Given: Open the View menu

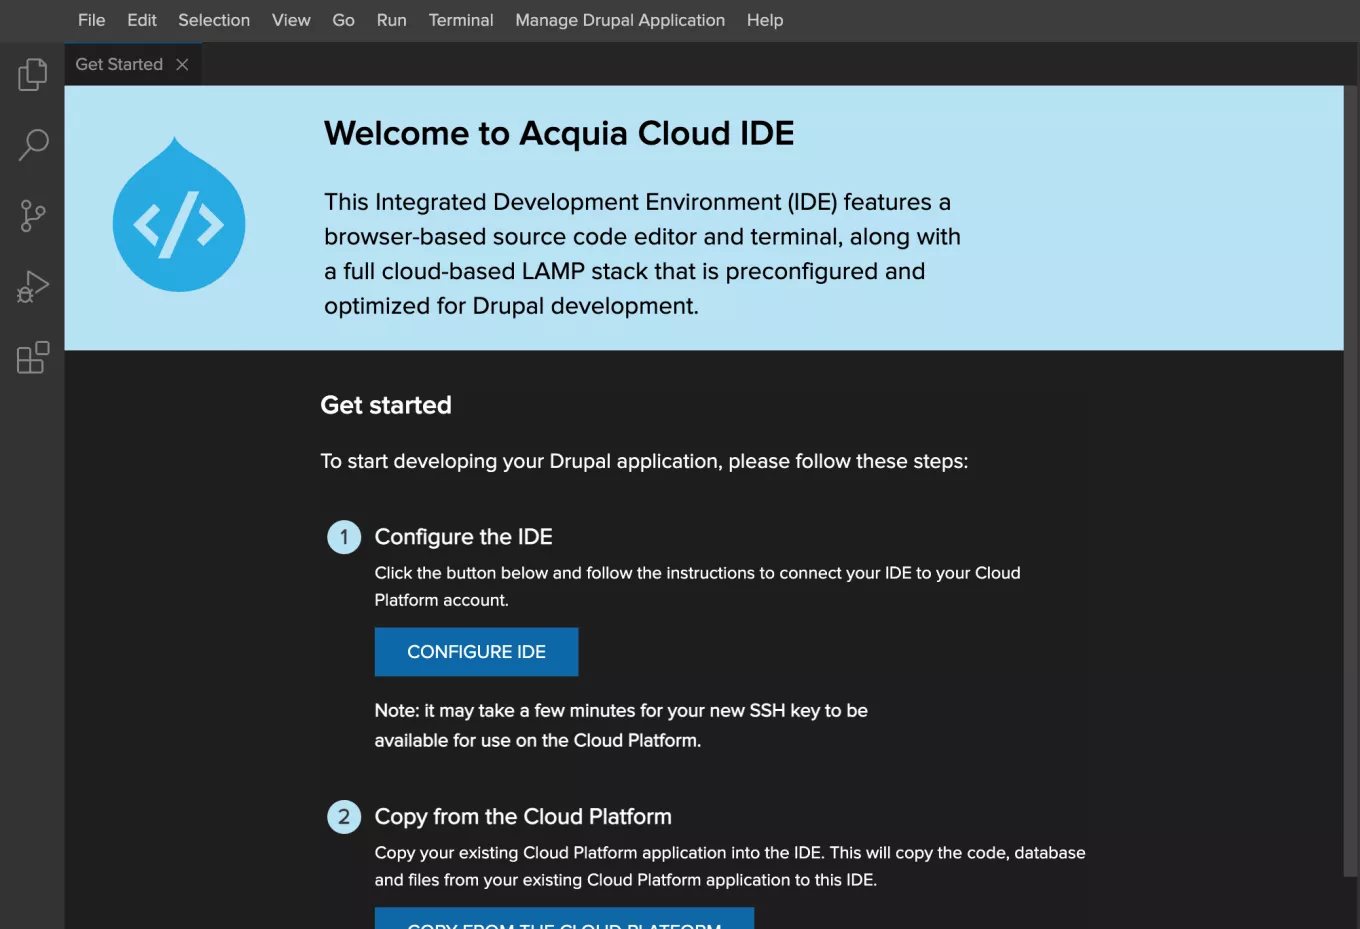Looking at the screenshot, I should 291,20.
